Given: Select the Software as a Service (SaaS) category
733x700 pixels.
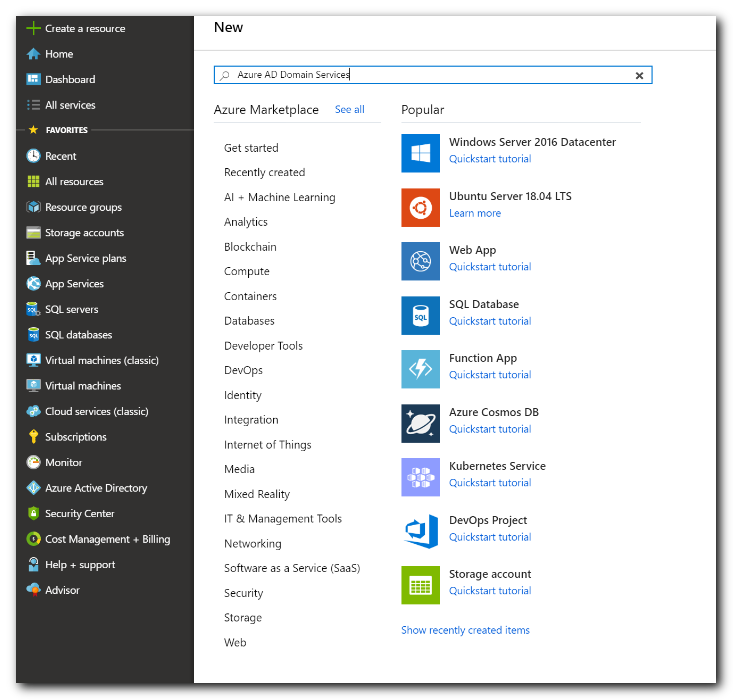Looking at the screenshot, I should click(292, 568).
